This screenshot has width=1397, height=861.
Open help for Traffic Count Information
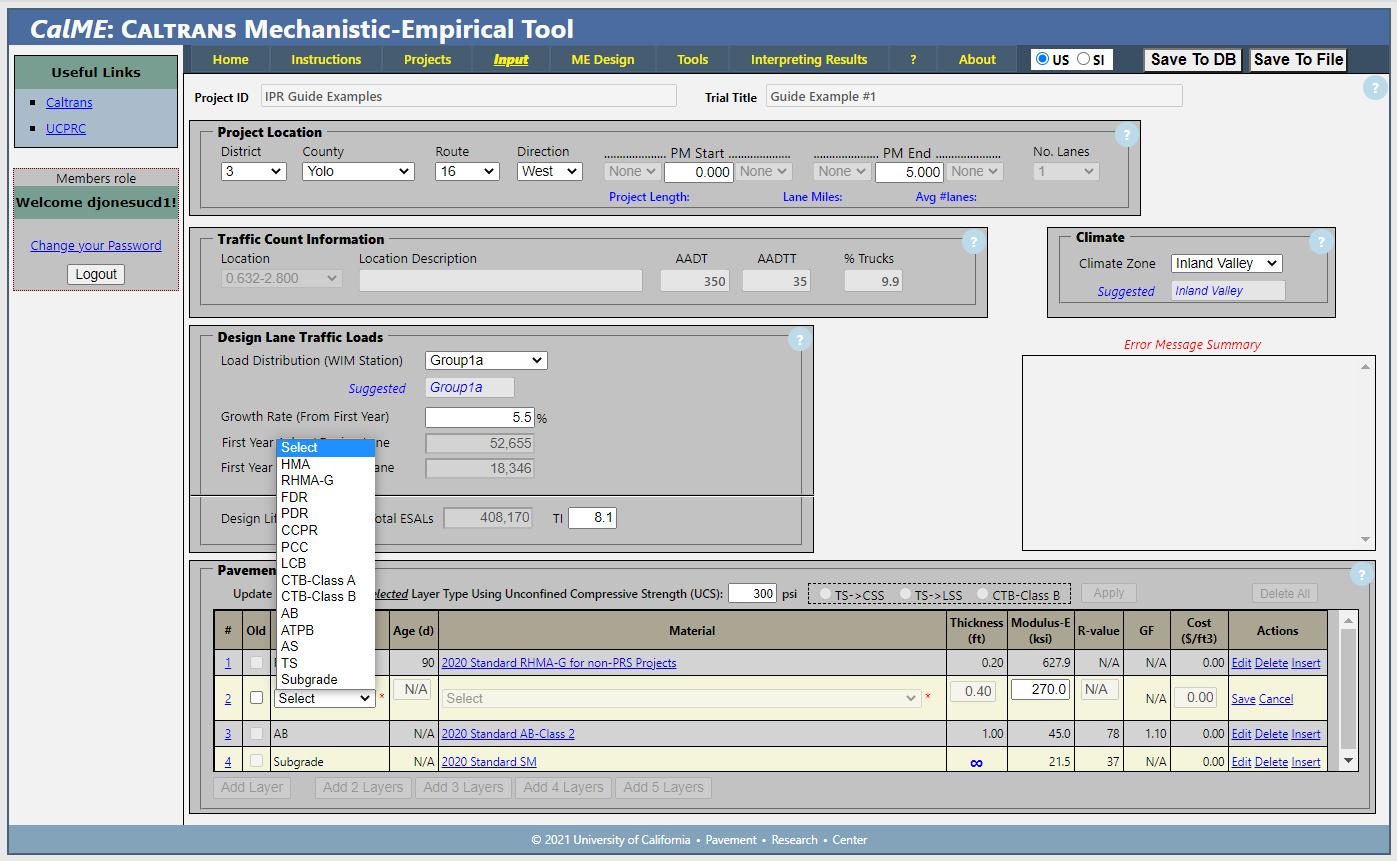pyautogui.click(x=973, y=242)
